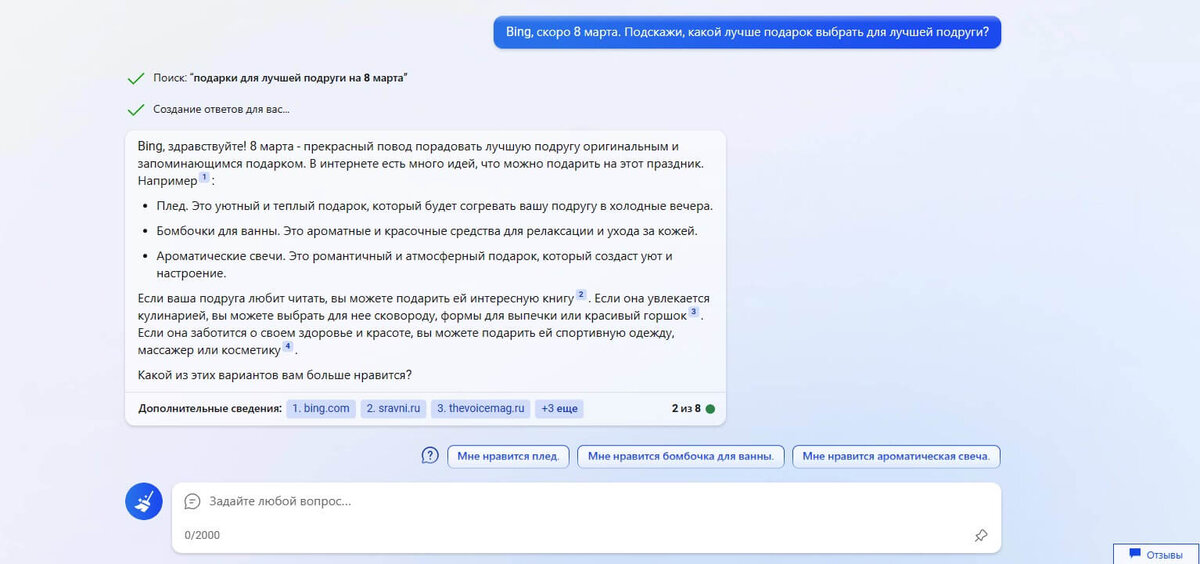Screen dimensions: 1200x564
Task: Open the '2. sravni.ru' source link
Action: pyautogui.click(x=393, y=409)
